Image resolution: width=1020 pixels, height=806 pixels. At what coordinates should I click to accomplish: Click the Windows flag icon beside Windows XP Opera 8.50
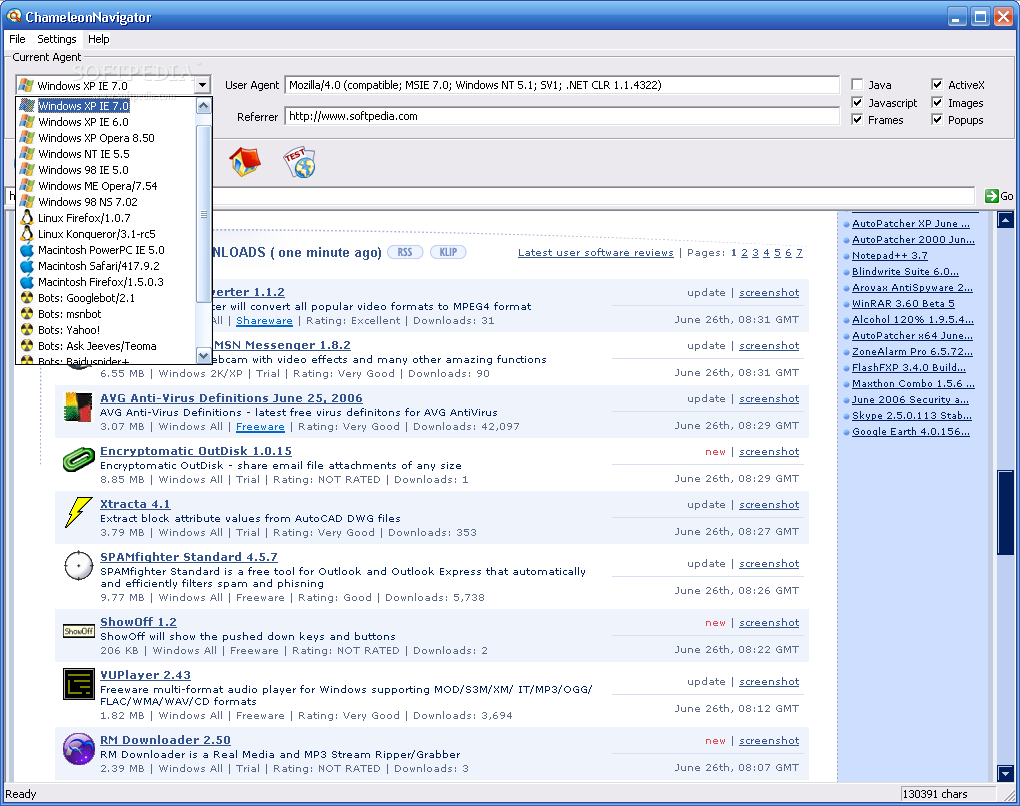coord(27,138)
